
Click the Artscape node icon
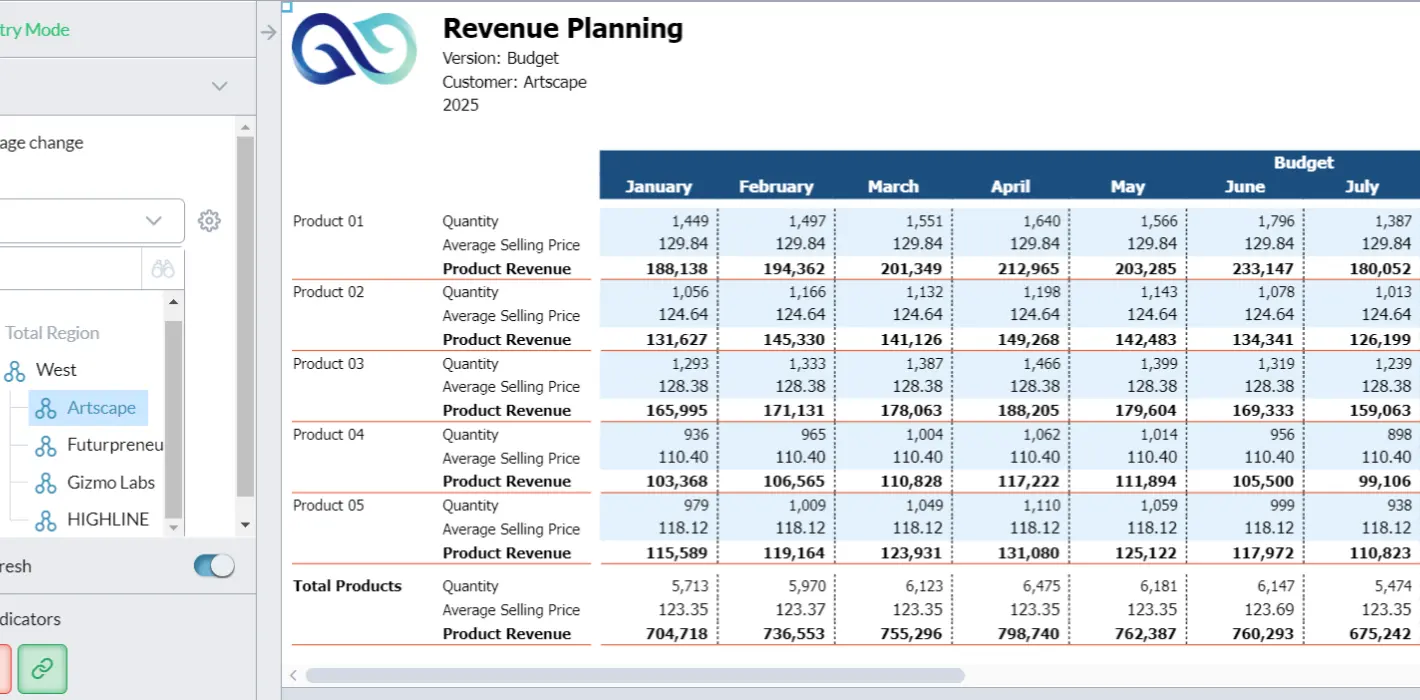point(45,408)
